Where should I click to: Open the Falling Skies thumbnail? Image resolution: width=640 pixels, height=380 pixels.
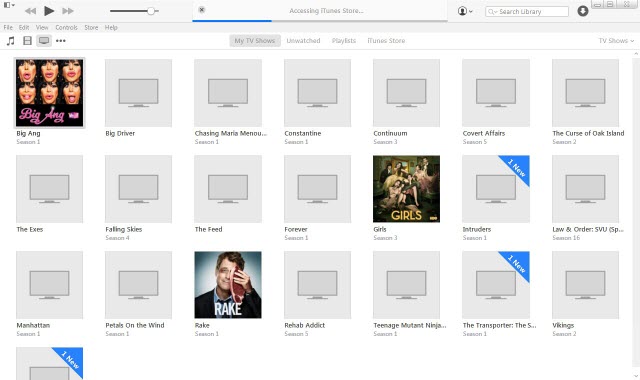[x=138, y=189]
